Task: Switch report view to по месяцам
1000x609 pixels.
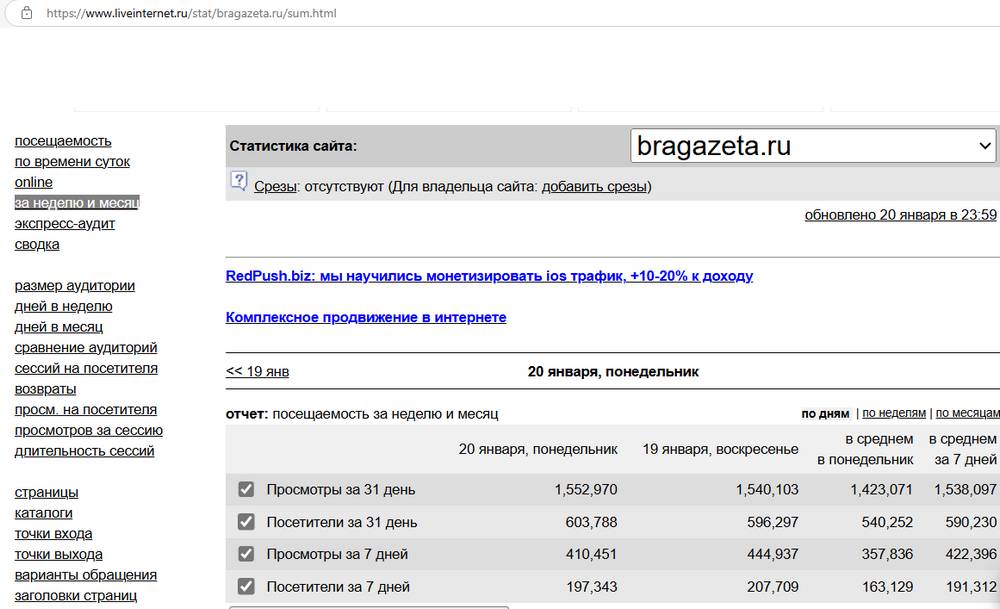Action: (x=967, y=413)
